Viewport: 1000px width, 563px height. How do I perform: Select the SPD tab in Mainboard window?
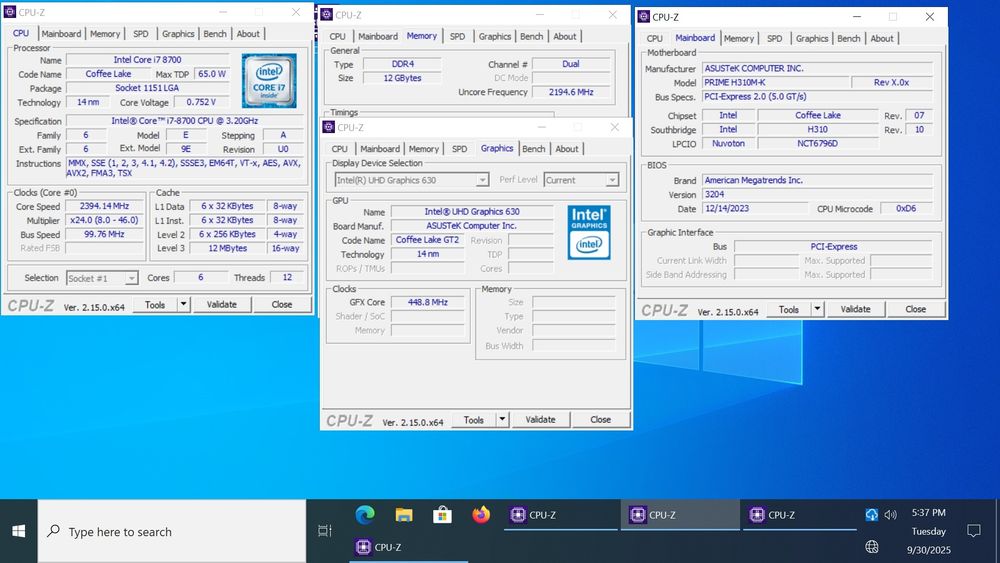click(774, 38)
